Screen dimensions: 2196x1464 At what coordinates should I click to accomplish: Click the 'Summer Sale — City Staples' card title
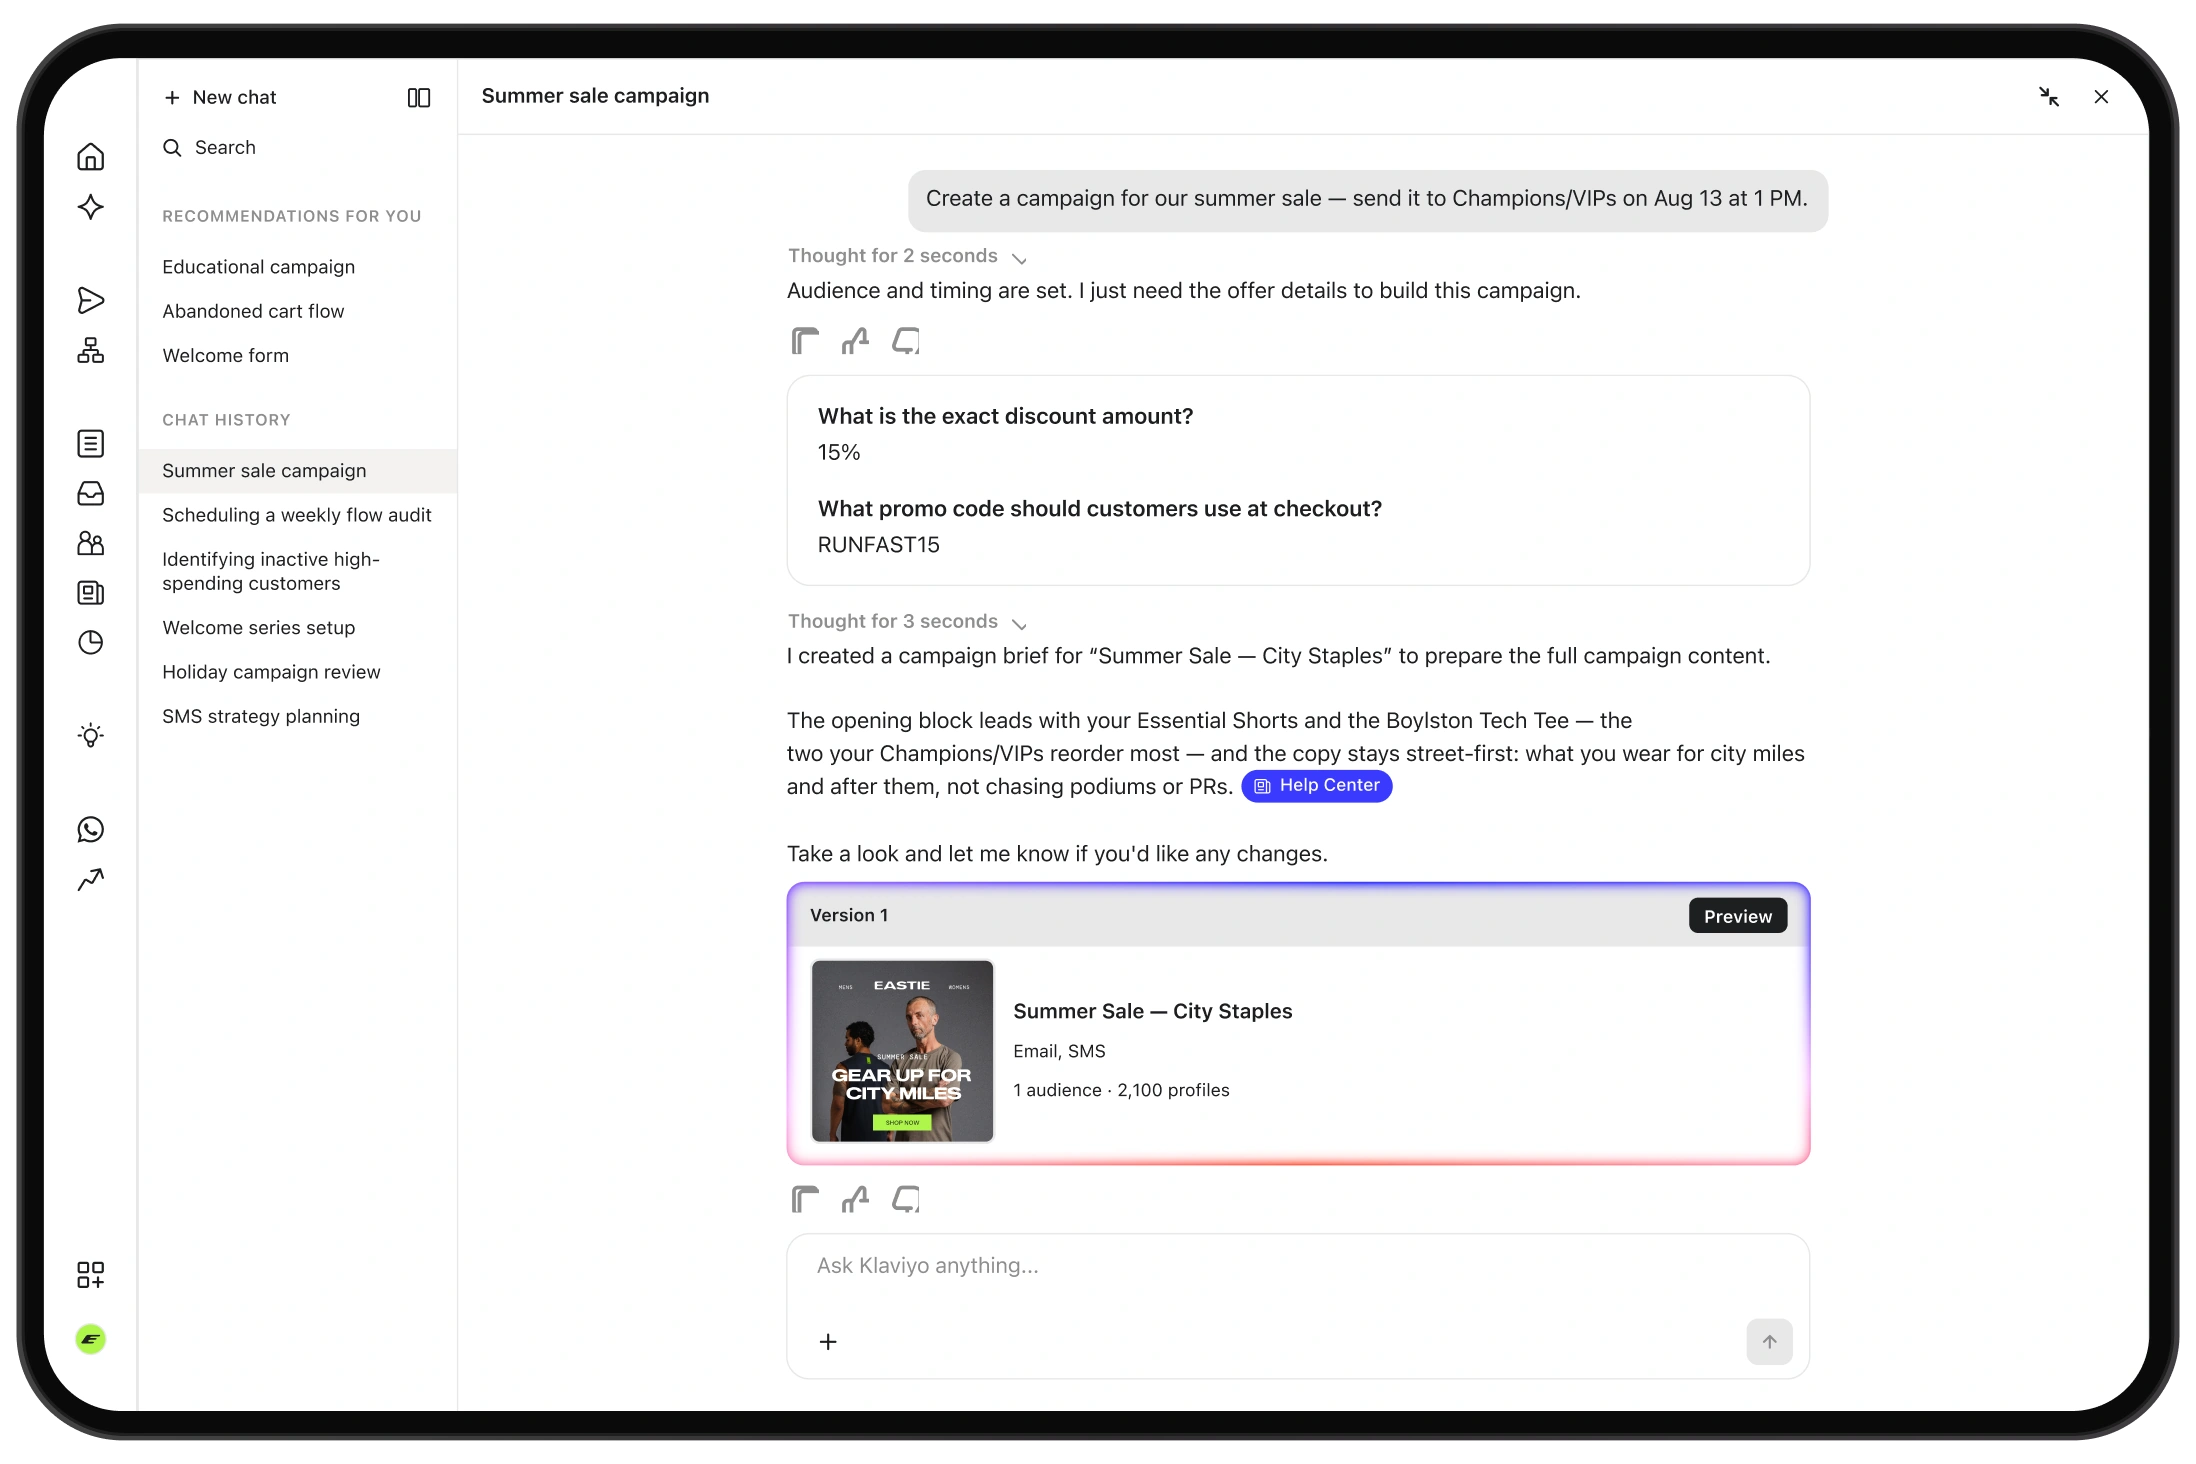[x=1152, y=1011]
